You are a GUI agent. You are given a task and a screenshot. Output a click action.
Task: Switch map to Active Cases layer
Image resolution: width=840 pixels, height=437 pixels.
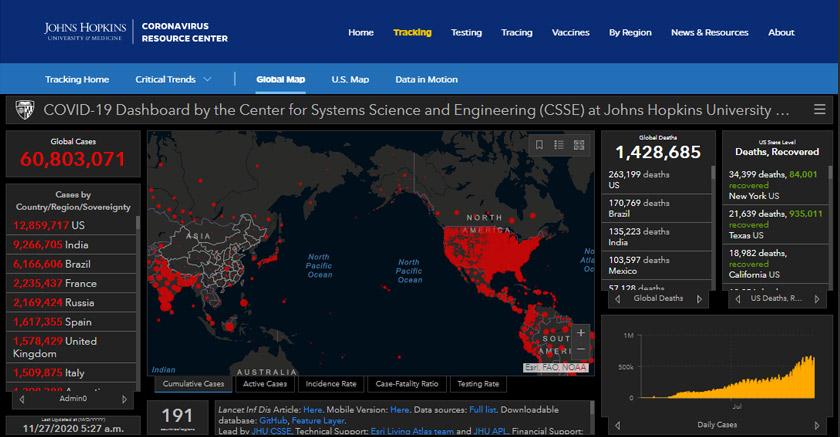265,384
